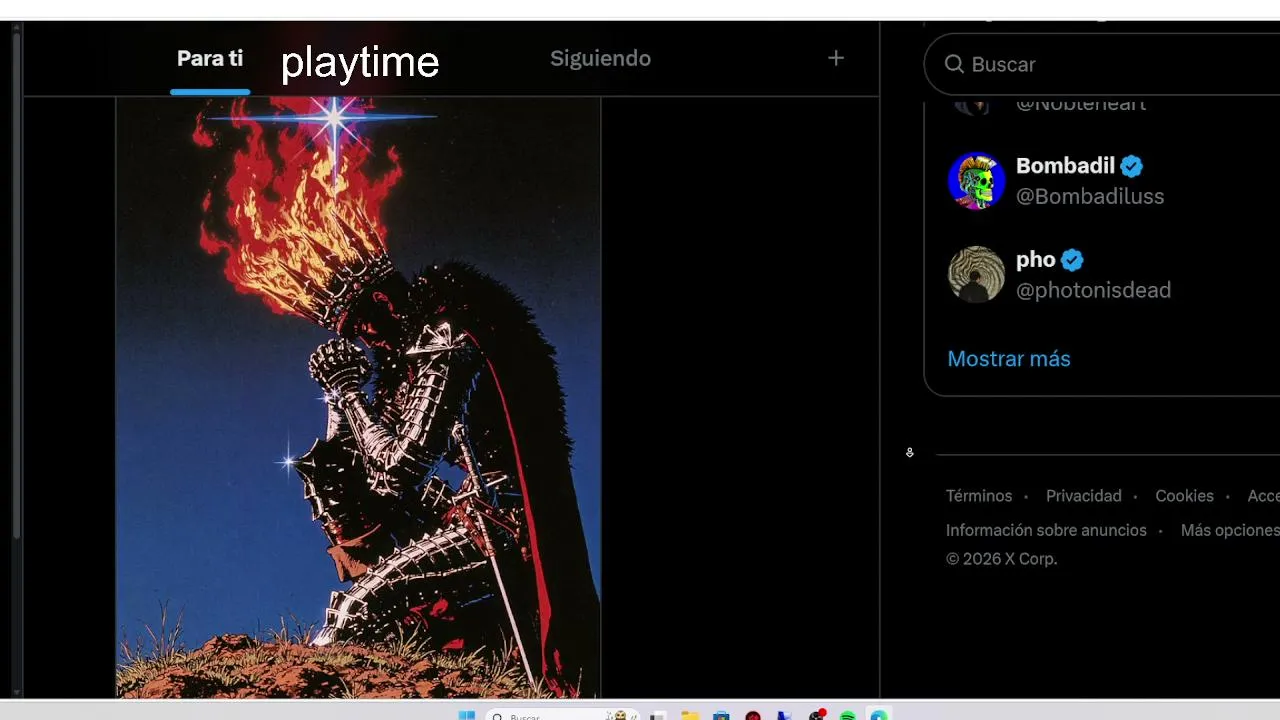
Task: Add a new timeline tab with plus icon
Action: click(836, 58)
